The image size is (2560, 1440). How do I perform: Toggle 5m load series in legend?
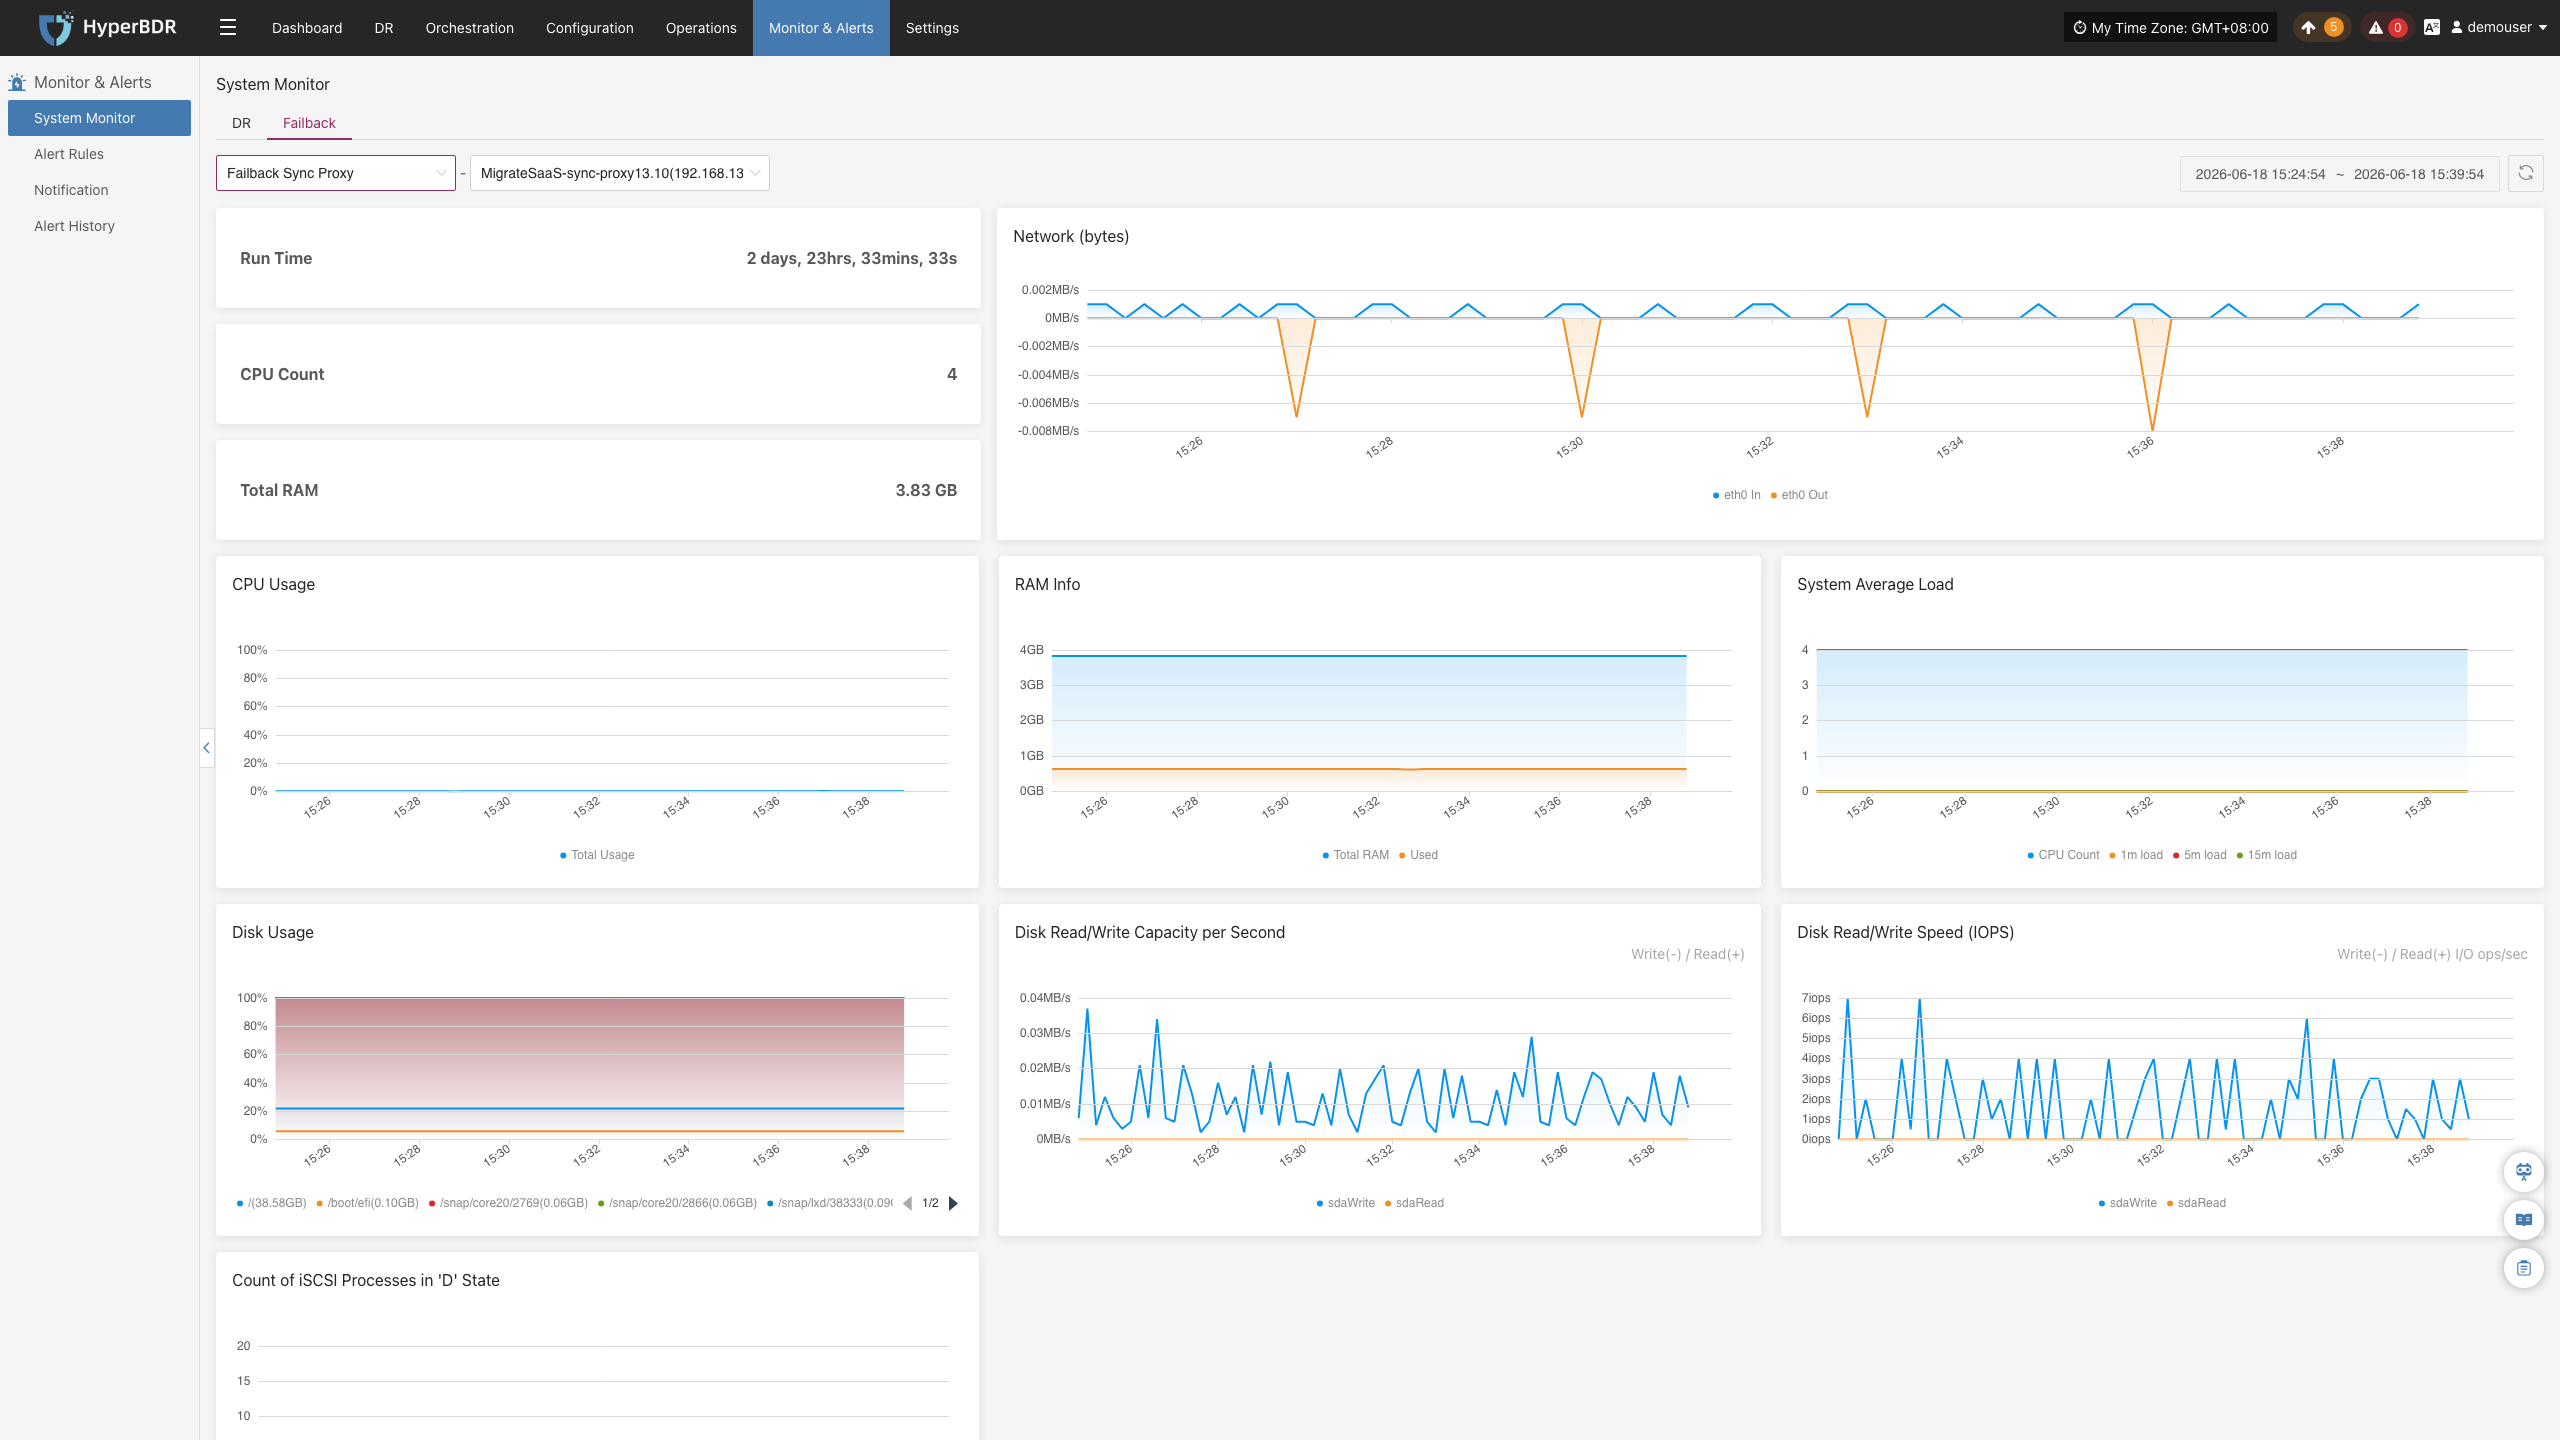coord(2200,855)
